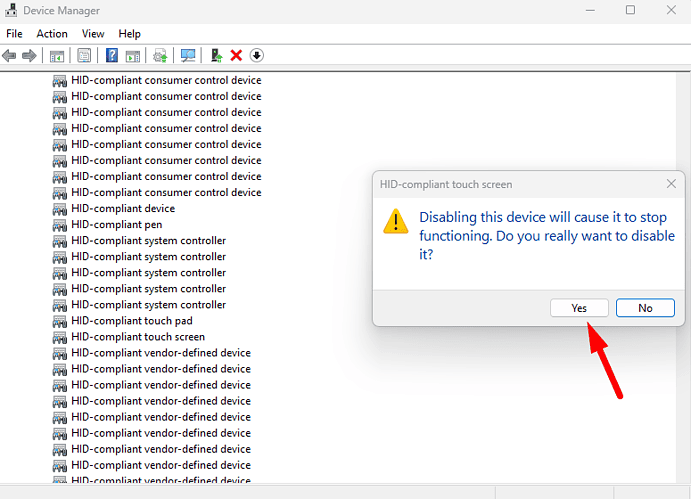Open the Action menu
691x499 pixels.
pos(52,33)
